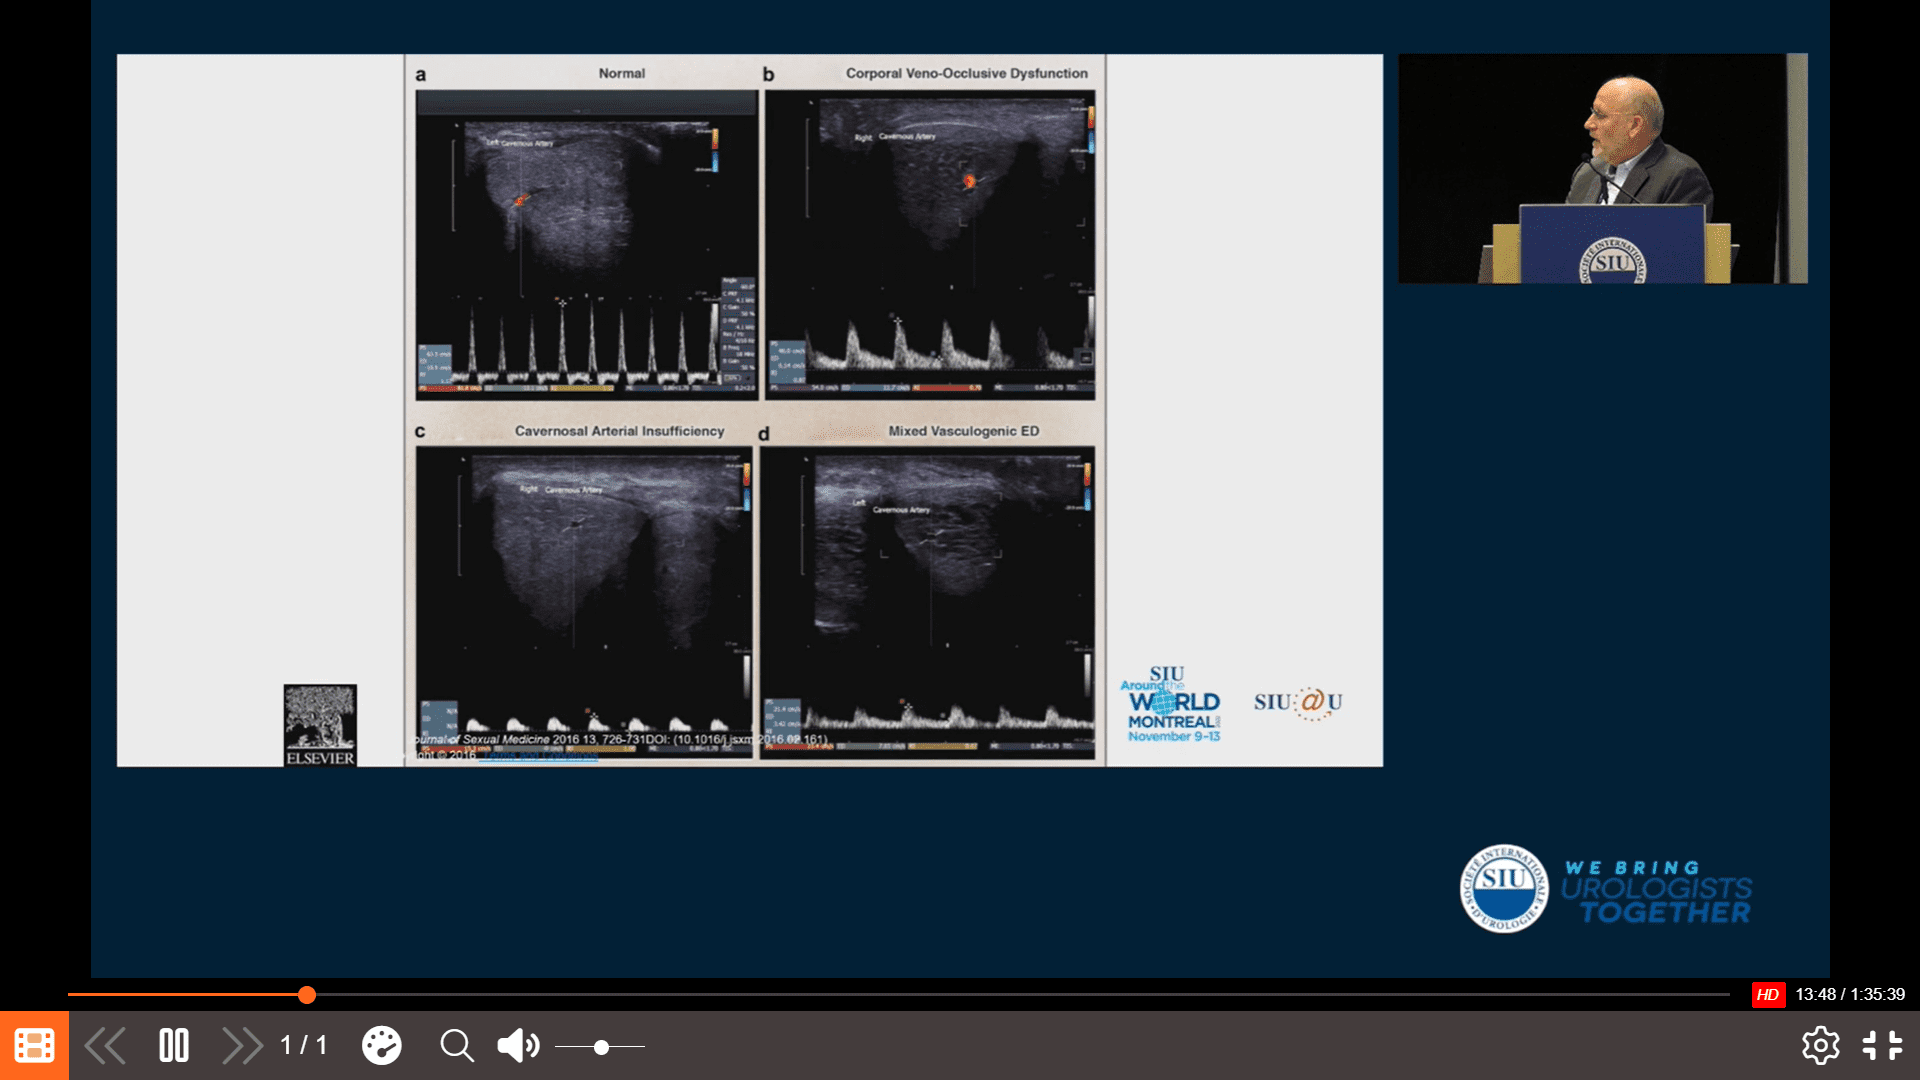Exit fullscreen with collapse icon
Viewport: 1920px width, 1080px height.
point(1882,1046)
